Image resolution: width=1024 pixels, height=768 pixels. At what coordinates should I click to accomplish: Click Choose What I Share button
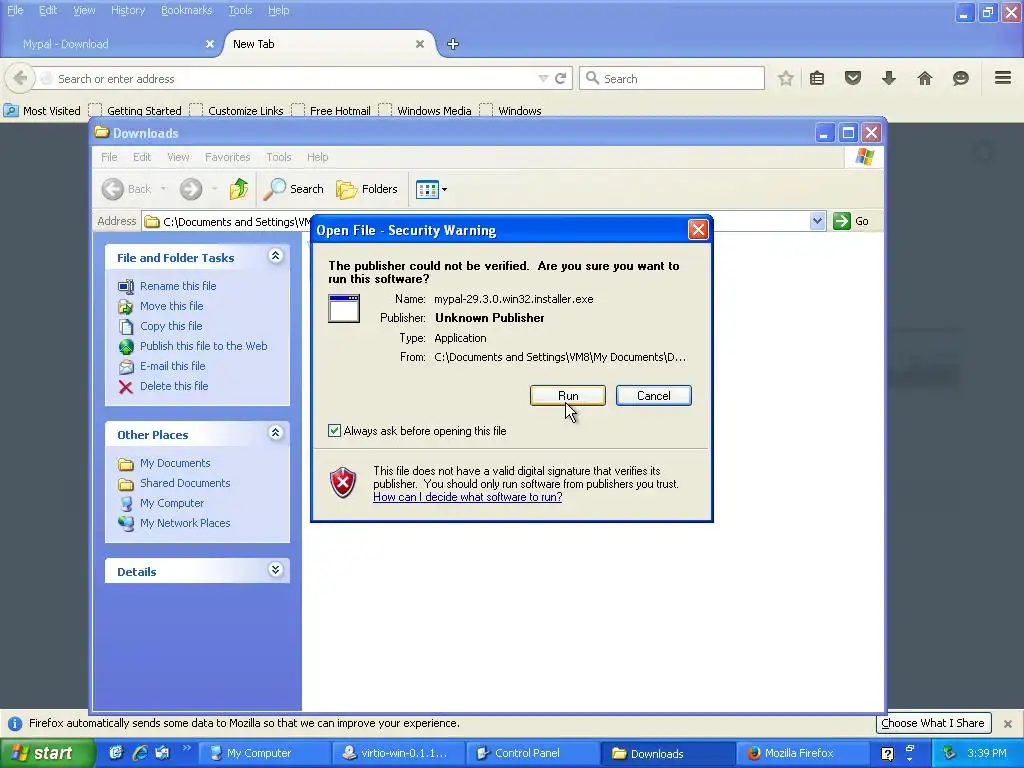click(x=933, y=723)
